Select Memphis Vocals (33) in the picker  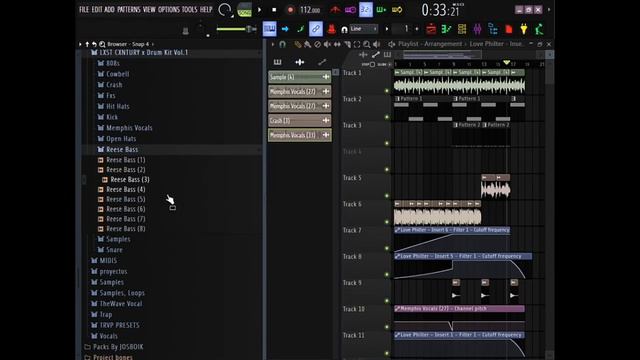[300, 135]
